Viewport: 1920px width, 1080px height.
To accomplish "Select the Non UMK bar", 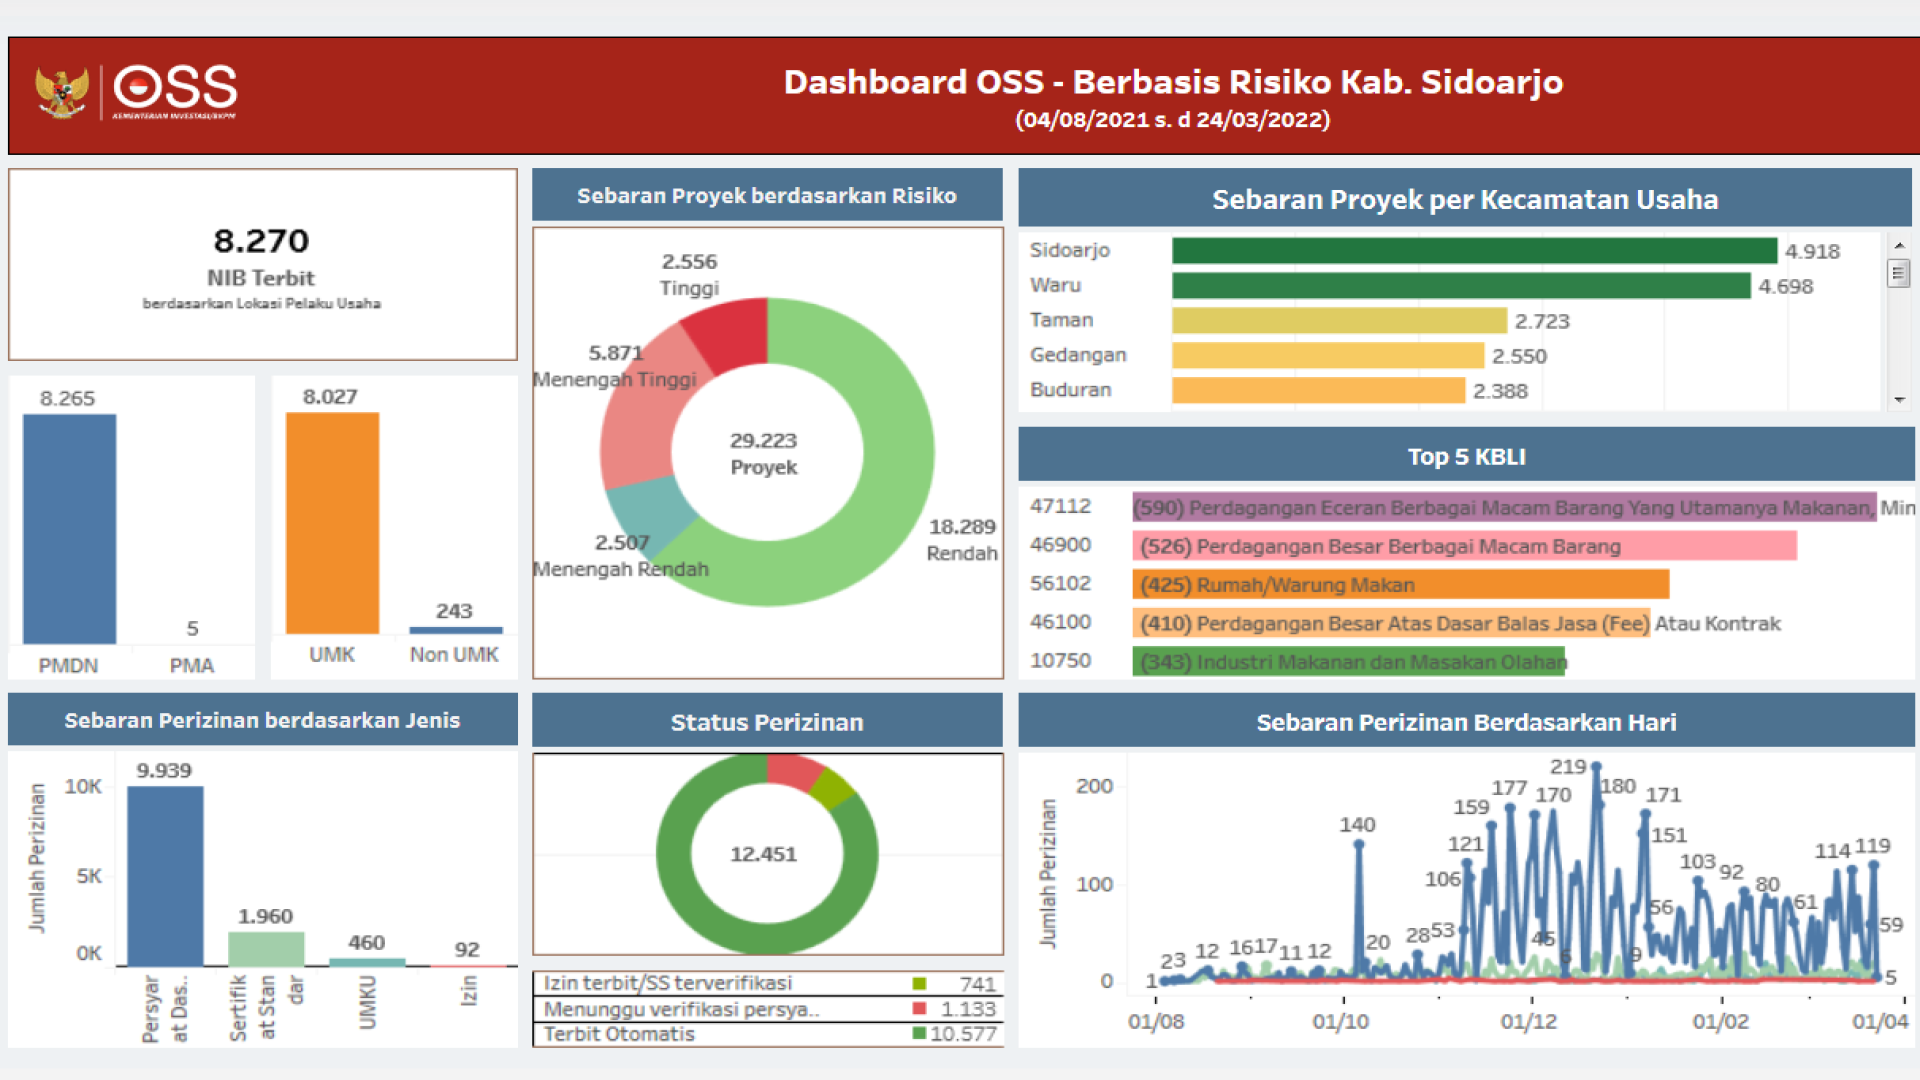I will [455, 630].
